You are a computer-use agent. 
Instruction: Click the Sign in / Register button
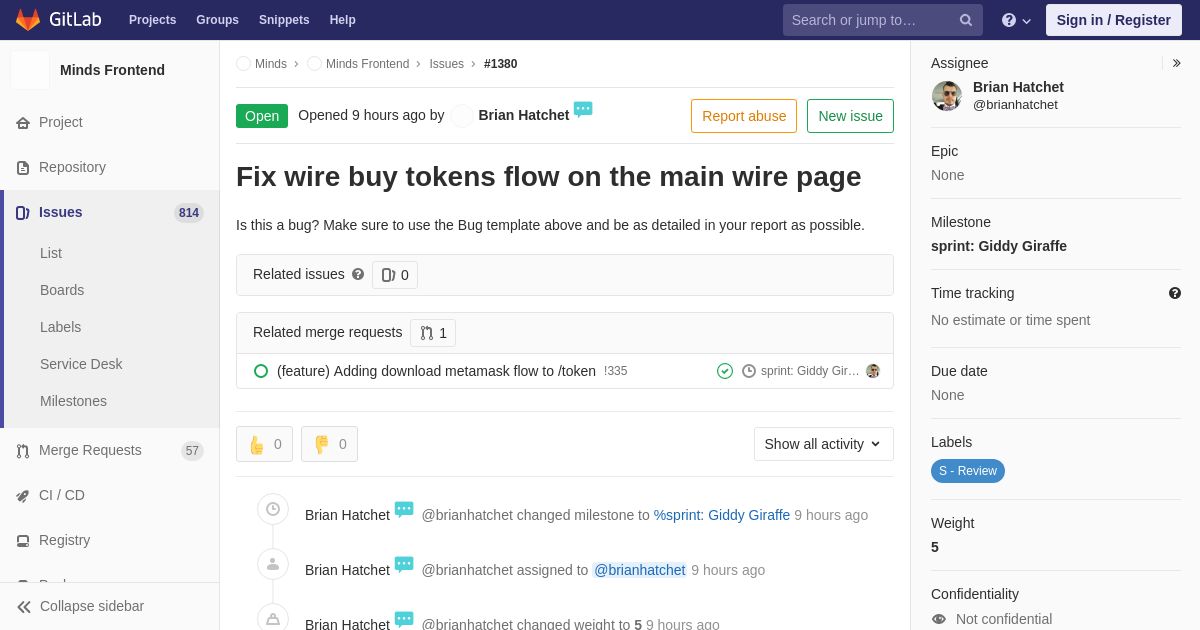pyautogui.click(x=1114, y=20)
